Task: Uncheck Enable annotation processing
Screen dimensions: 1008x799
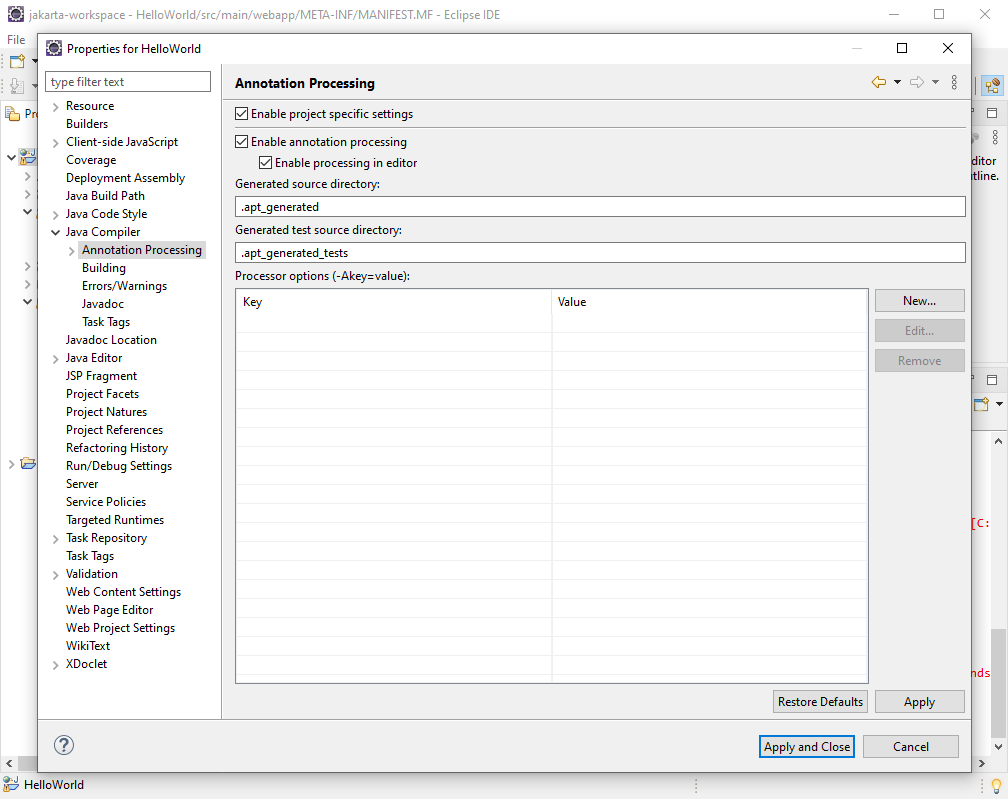Action: (241, 141)
